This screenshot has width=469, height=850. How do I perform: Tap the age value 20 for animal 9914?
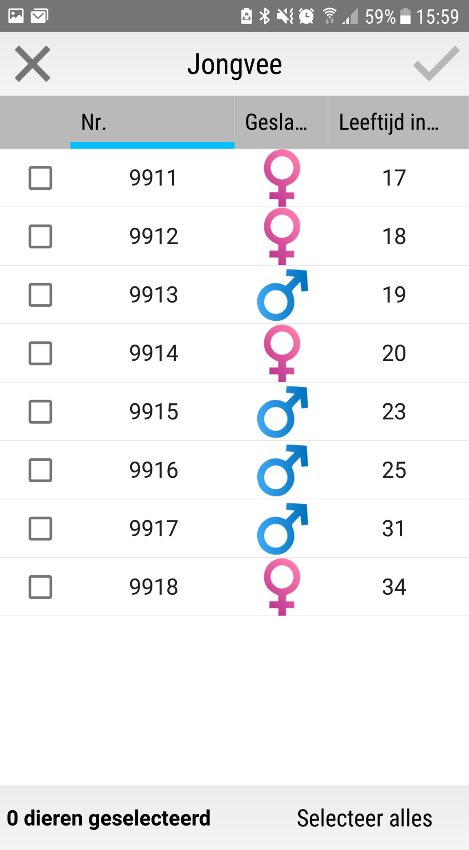click(x=394, y=353)
